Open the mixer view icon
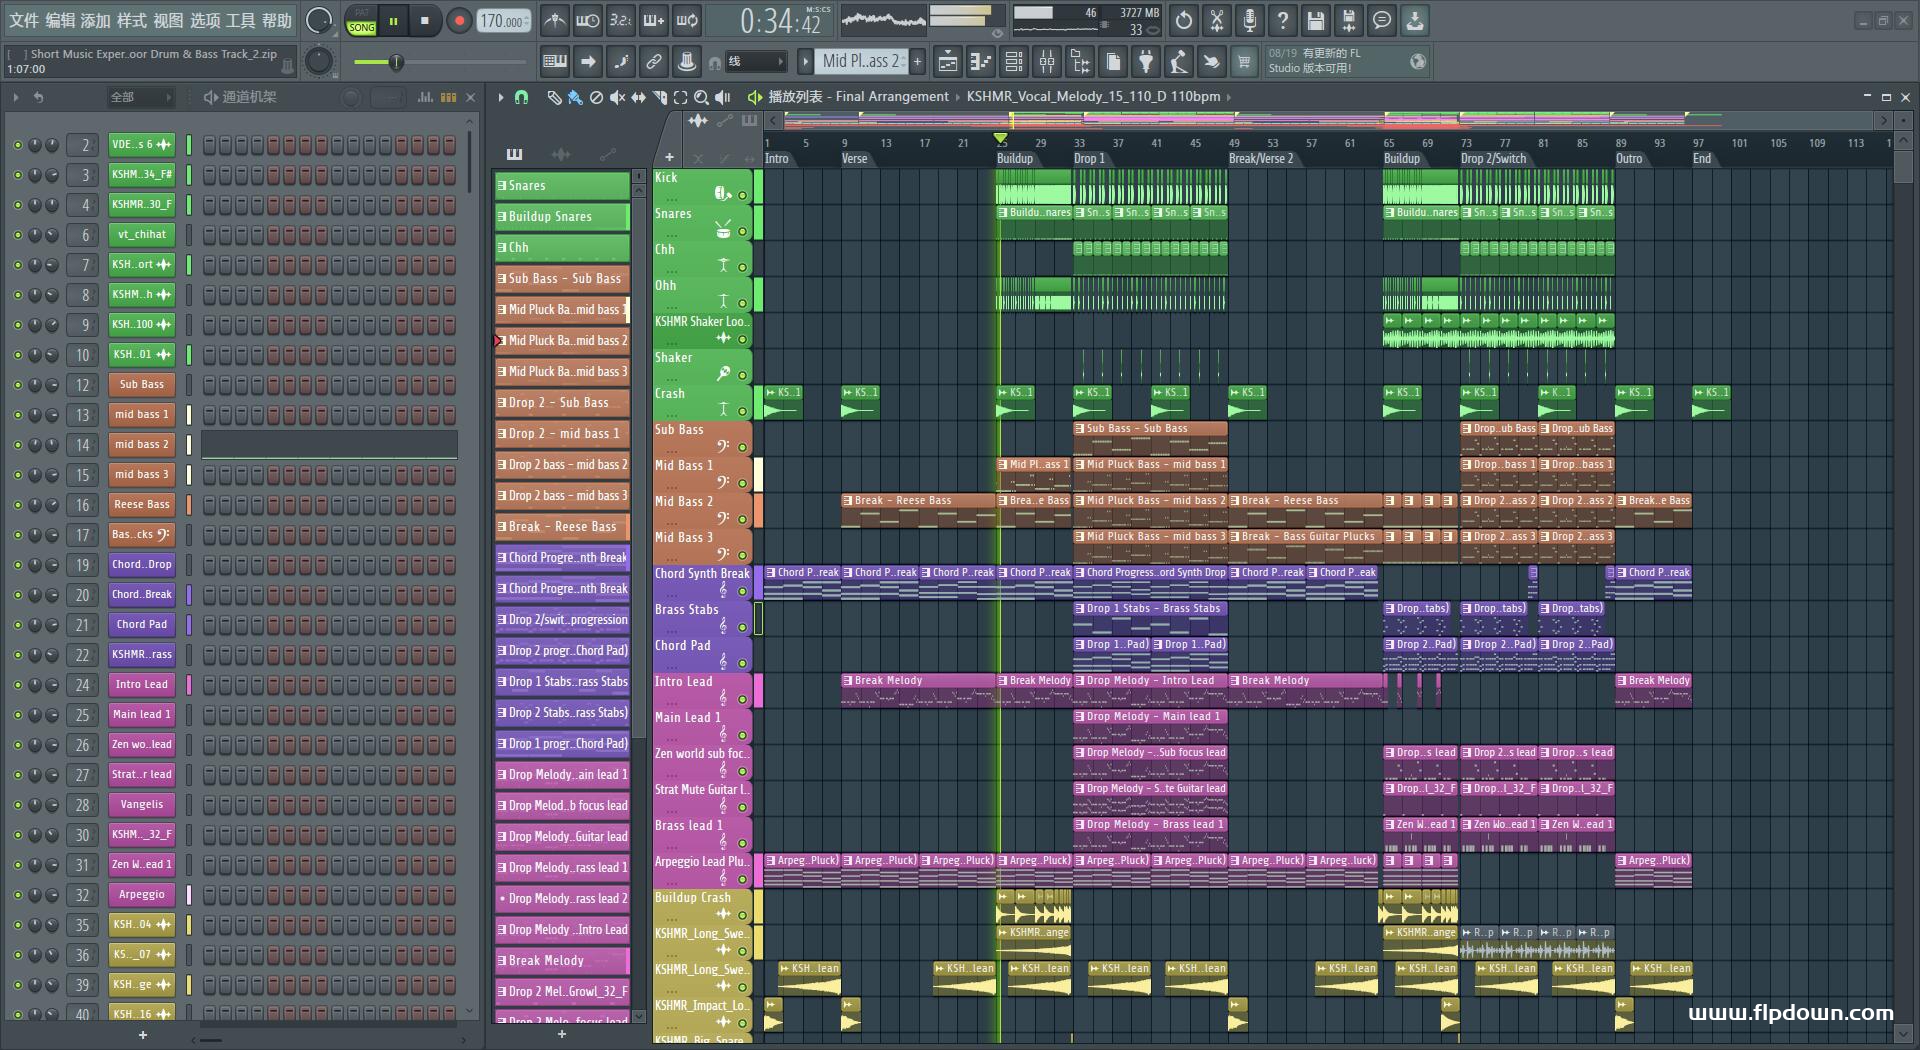1920x1050 pixels. (1047, 62)
